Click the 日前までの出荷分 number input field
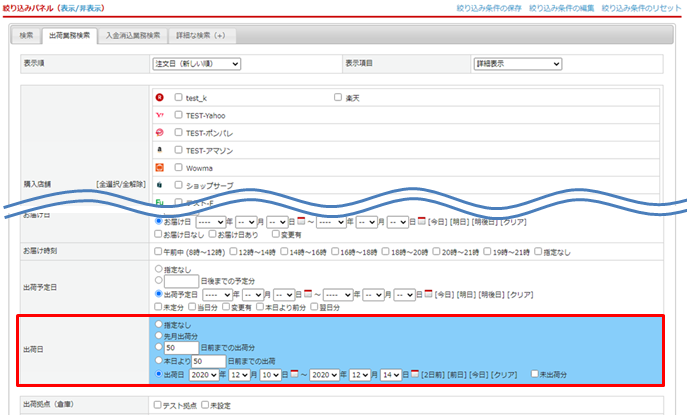This screenshot has height=415, width=687. tap(183, 348)
